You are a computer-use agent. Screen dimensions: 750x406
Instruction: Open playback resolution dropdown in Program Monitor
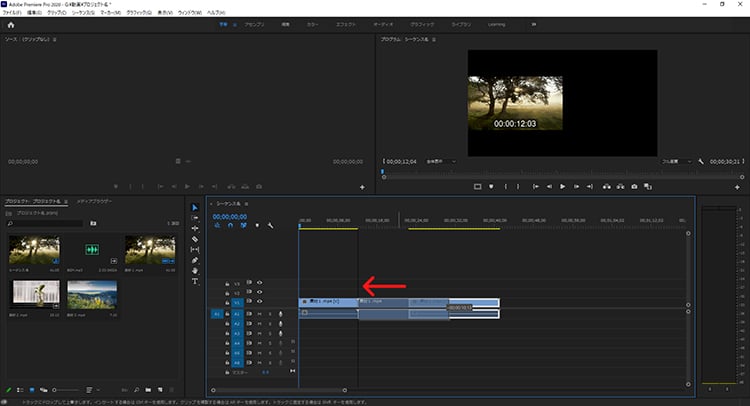coord(676,162)
